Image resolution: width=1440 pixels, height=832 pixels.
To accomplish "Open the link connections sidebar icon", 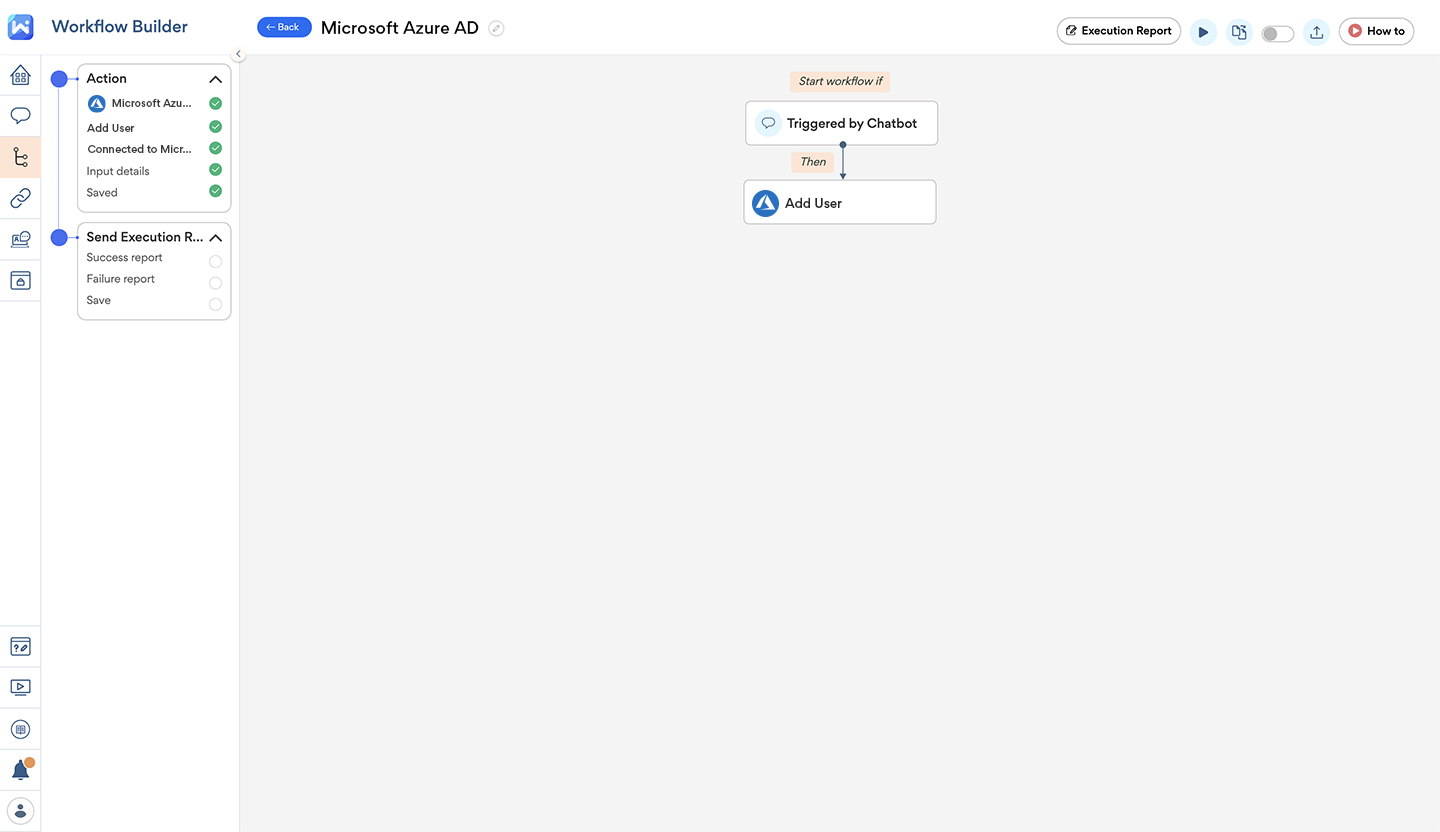I will [x=20, y=198].
